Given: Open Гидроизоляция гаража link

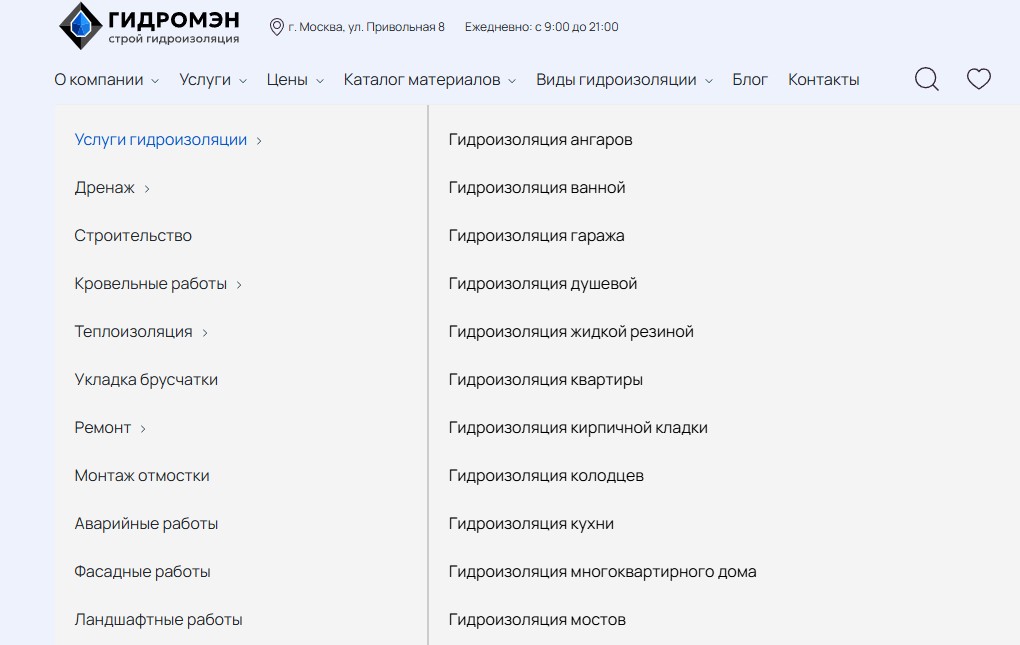Looking at the screenshot, I should point(536,236).
